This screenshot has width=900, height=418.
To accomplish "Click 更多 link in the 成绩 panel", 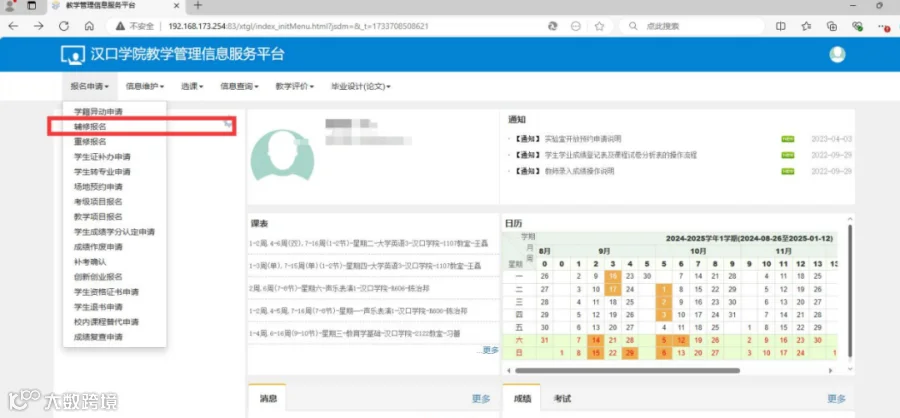I will click(836, 399).
